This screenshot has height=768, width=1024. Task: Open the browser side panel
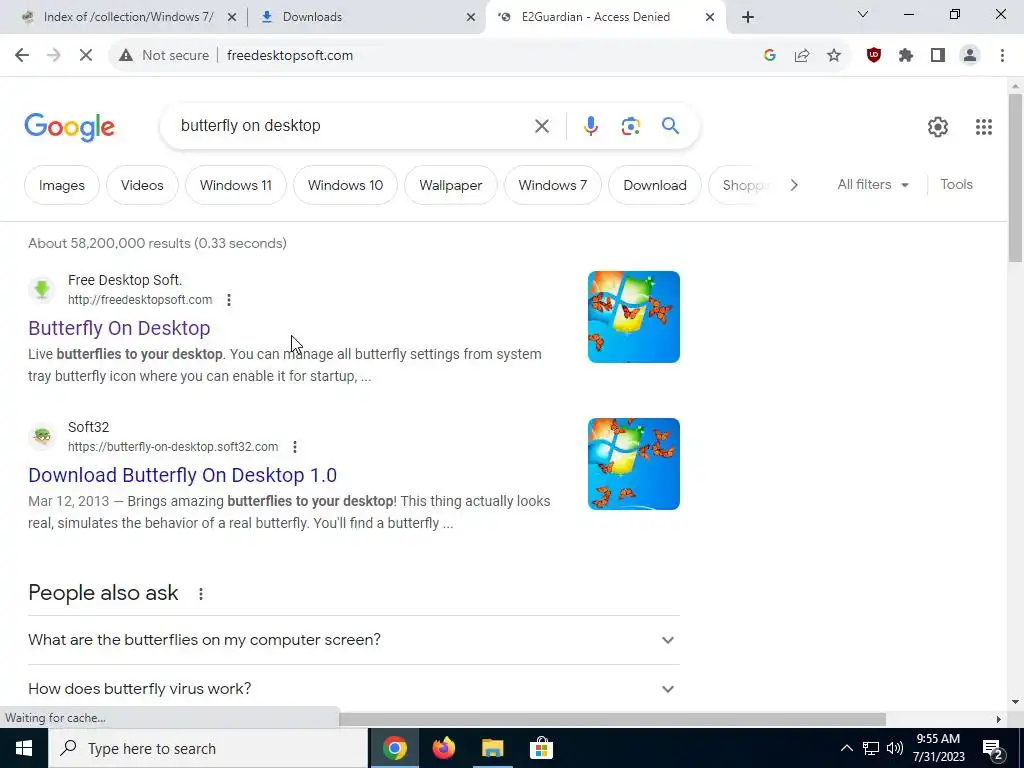pyautogui.click(x=938, y=56)
